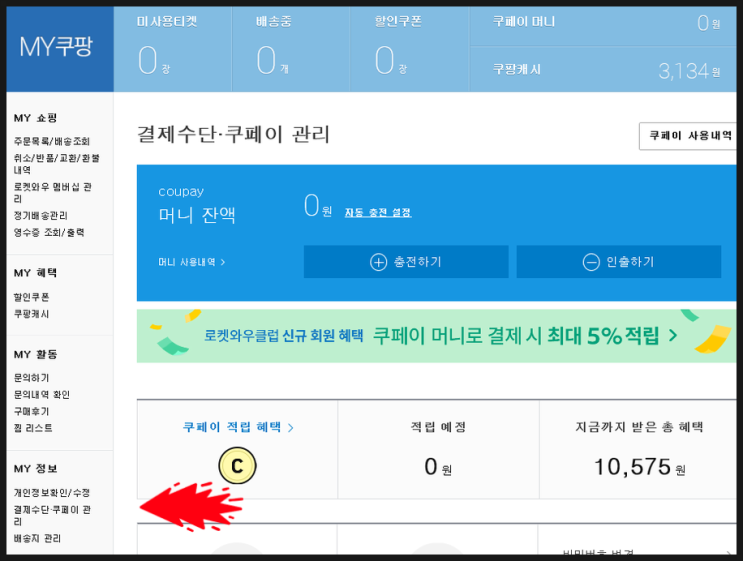Screen dimensions: 743x561
Task: Click the plus icon on 충전하기
Action: (x=378, y=262)
